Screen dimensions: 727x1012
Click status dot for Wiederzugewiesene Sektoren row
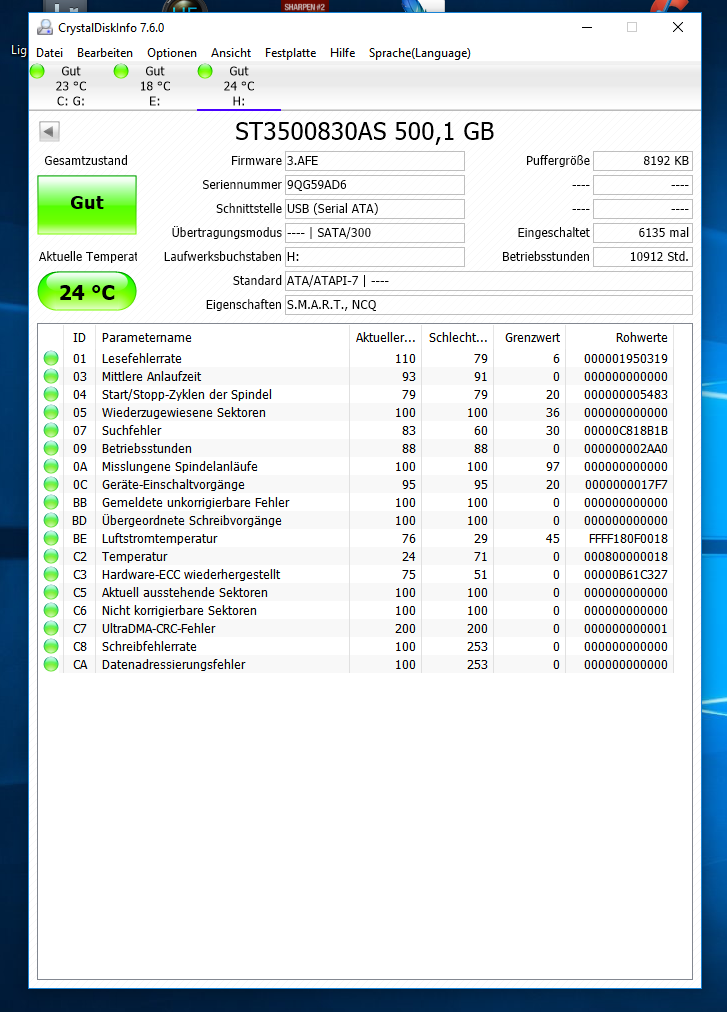pos(51,412)
